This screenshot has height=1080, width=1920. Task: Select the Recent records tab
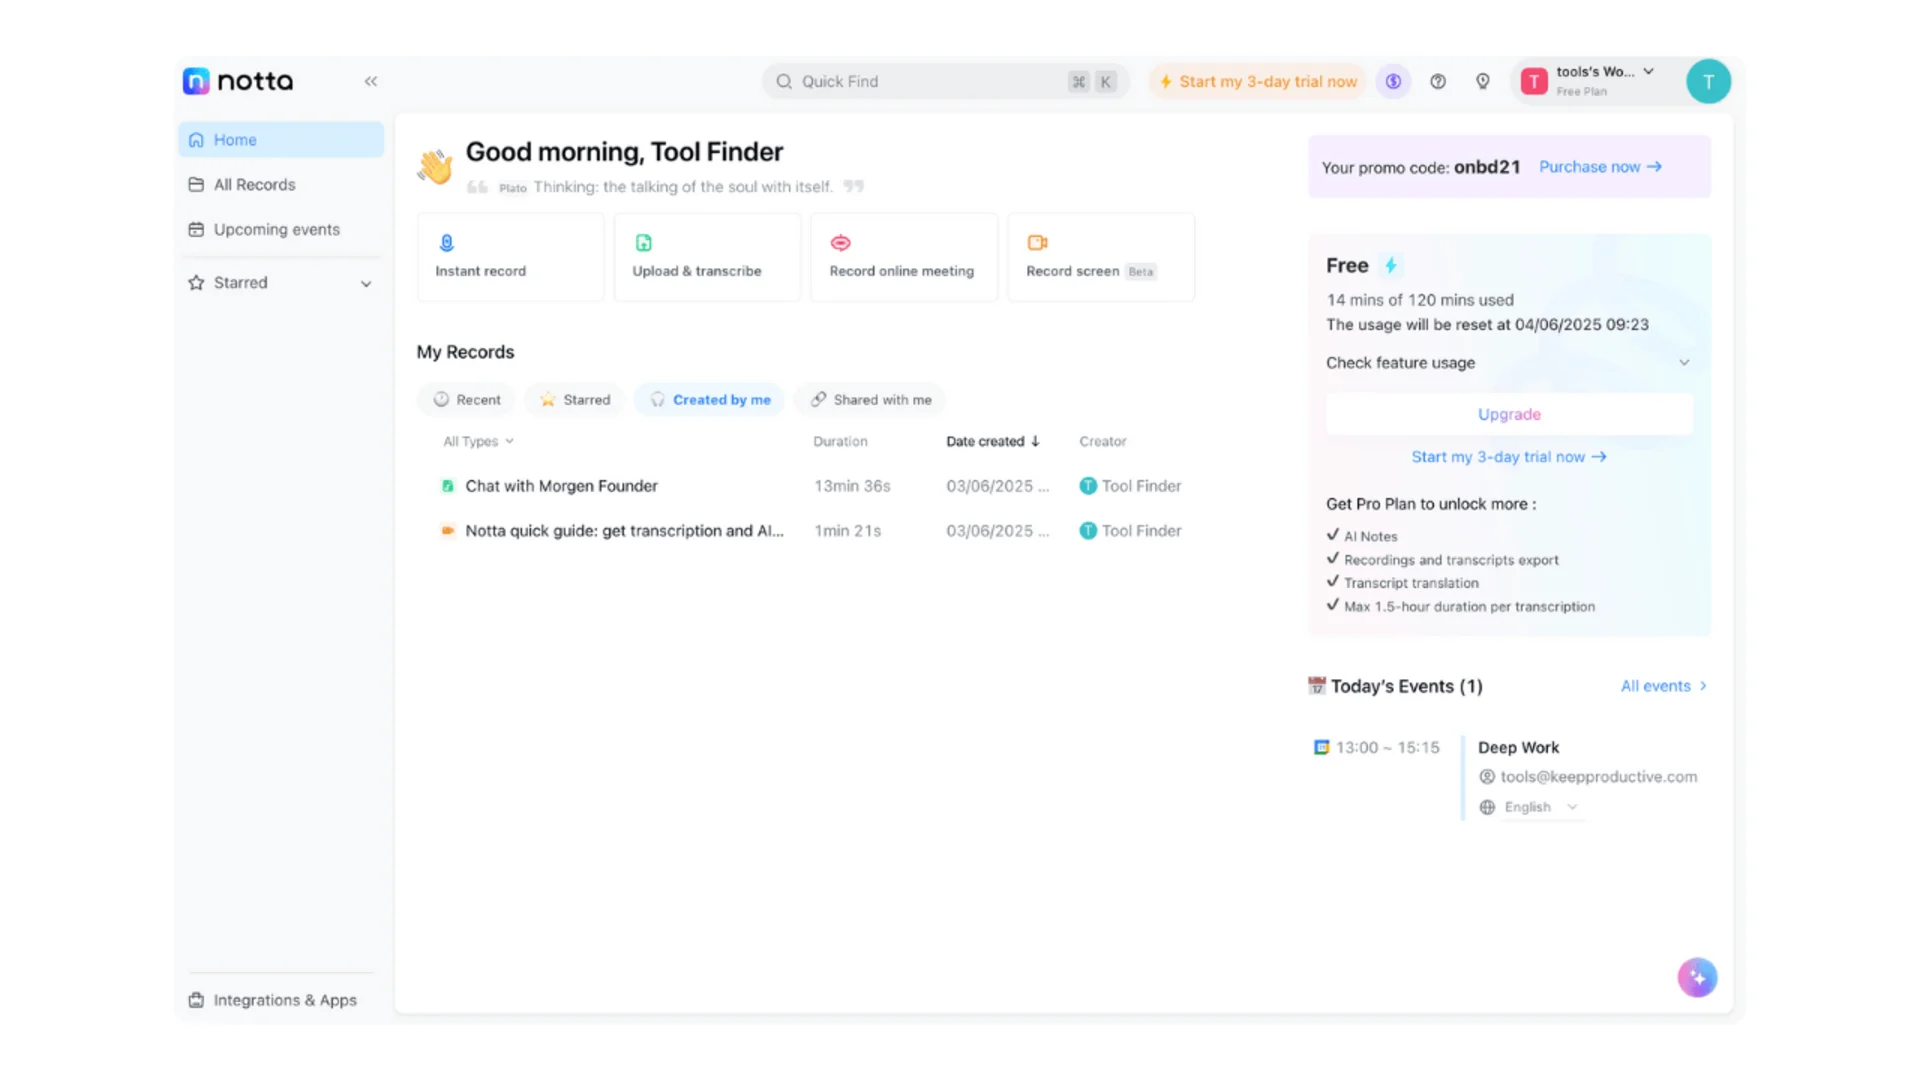tap(467, 400)
